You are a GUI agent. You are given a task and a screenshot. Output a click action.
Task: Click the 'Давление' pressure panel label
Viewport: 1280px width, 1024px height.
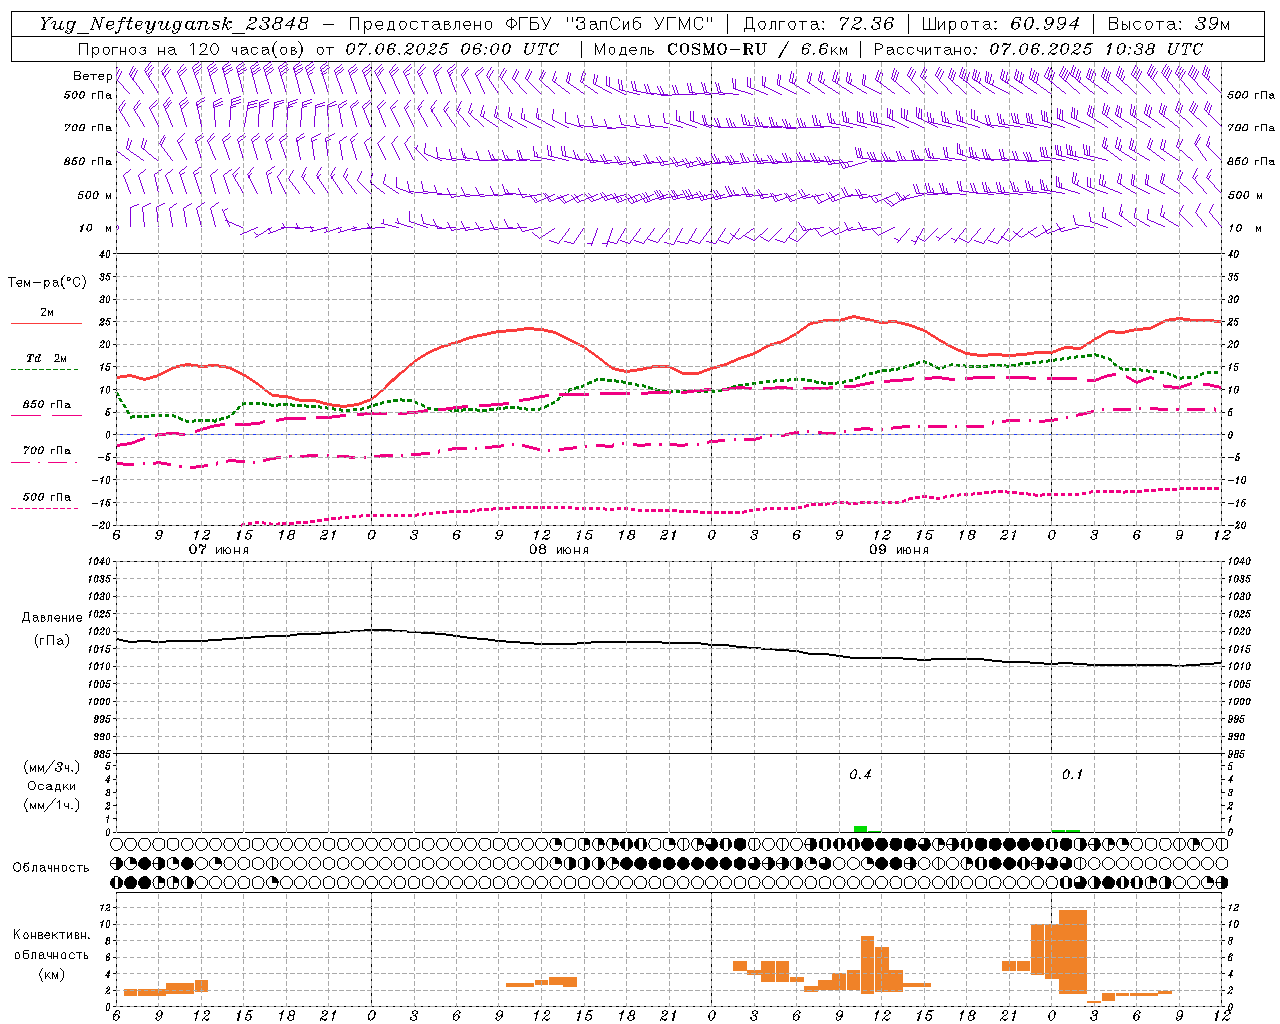click(52, 618)
